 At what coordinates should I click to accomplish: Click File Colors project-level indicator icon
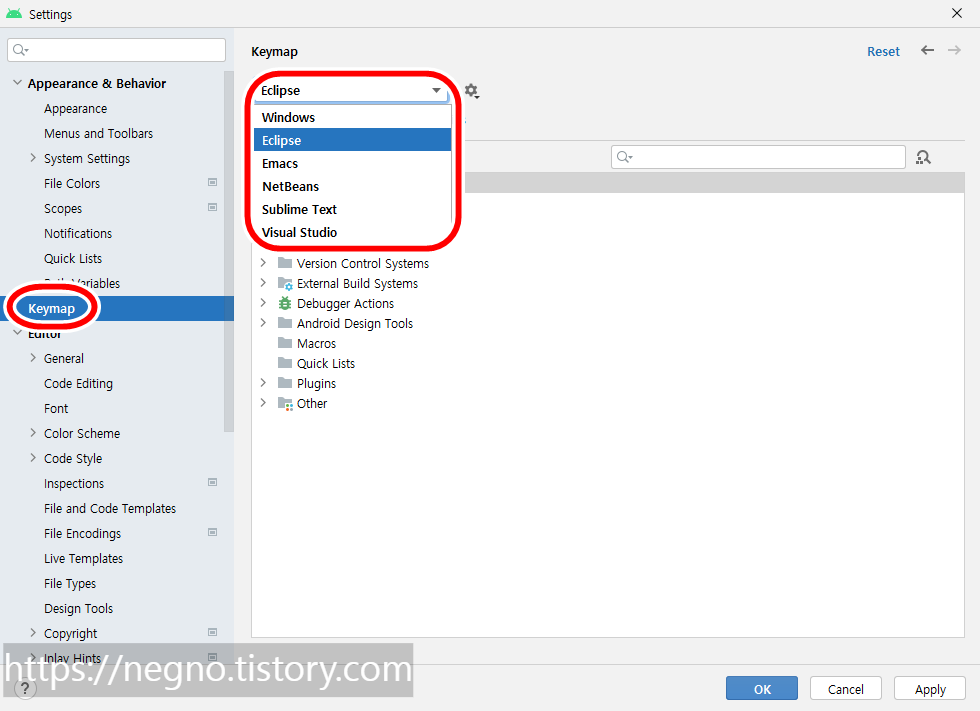(212, 182)
